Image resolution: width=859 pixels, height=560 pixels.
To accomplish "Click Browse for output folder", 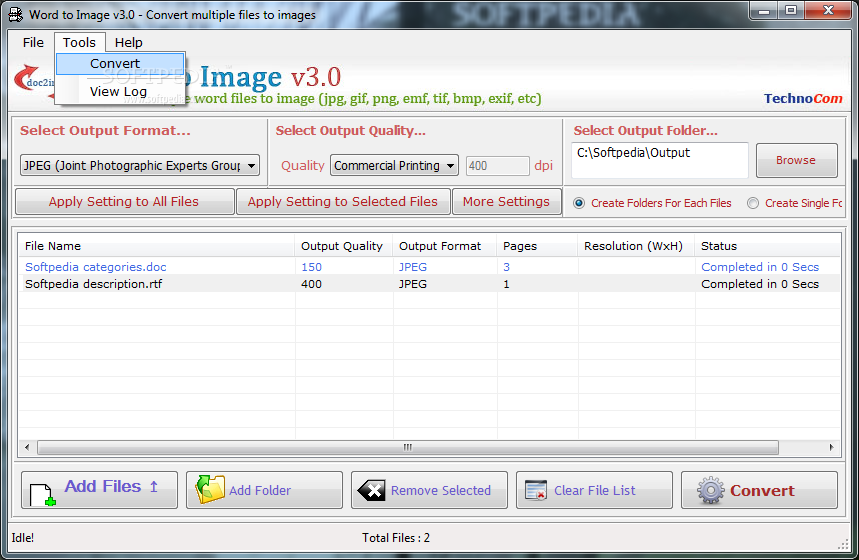I will pos(797,161).
